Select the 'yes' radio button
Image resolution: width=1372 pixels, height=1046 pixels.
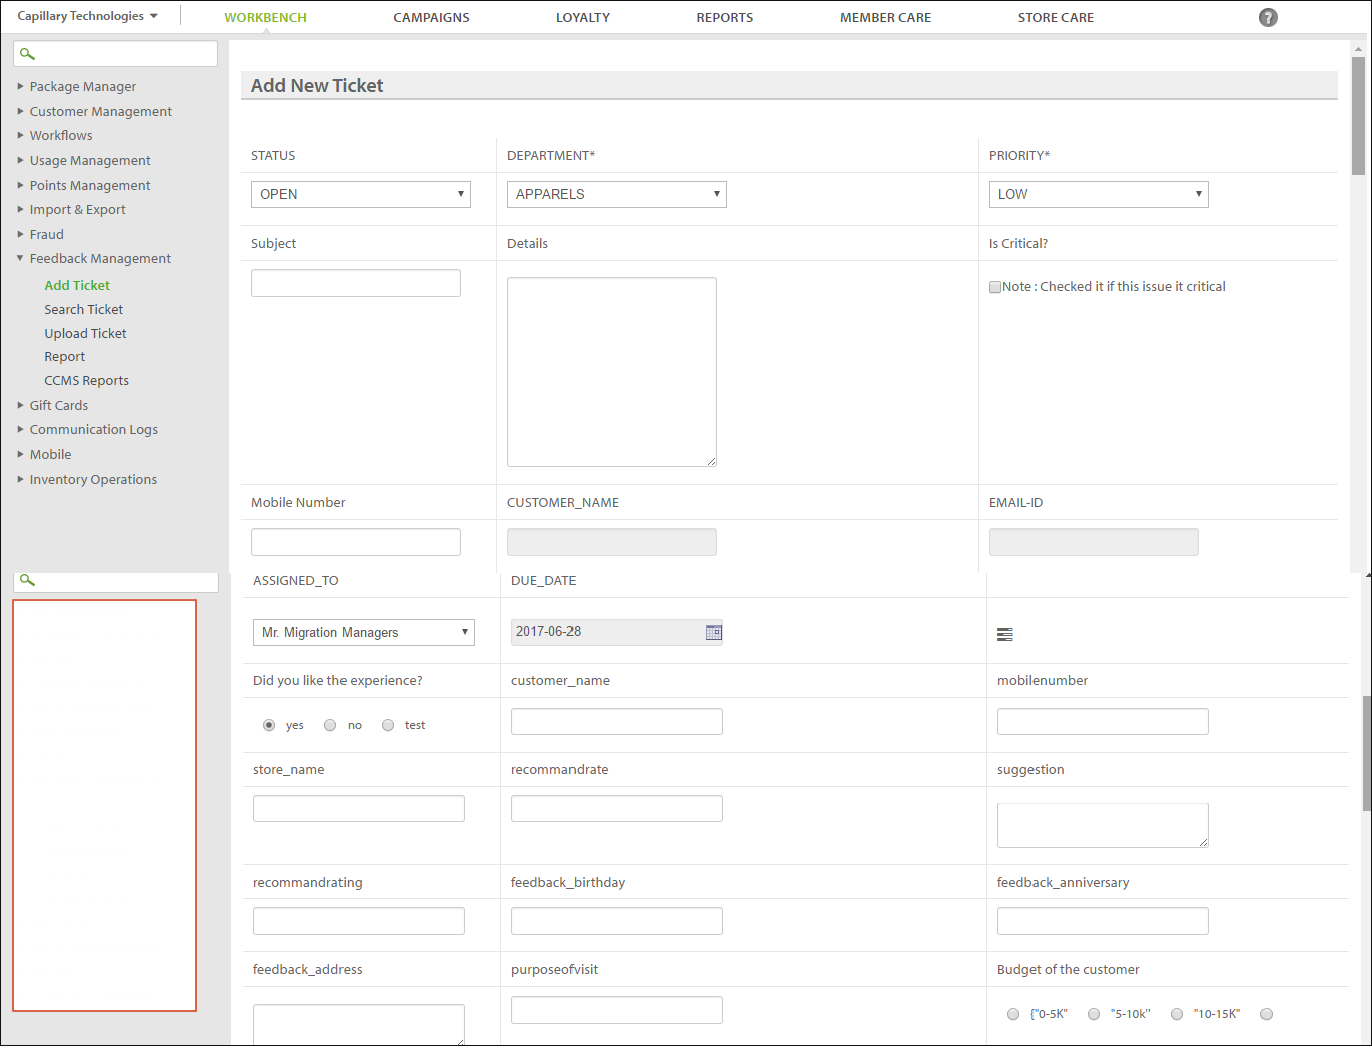pos(269,725)
